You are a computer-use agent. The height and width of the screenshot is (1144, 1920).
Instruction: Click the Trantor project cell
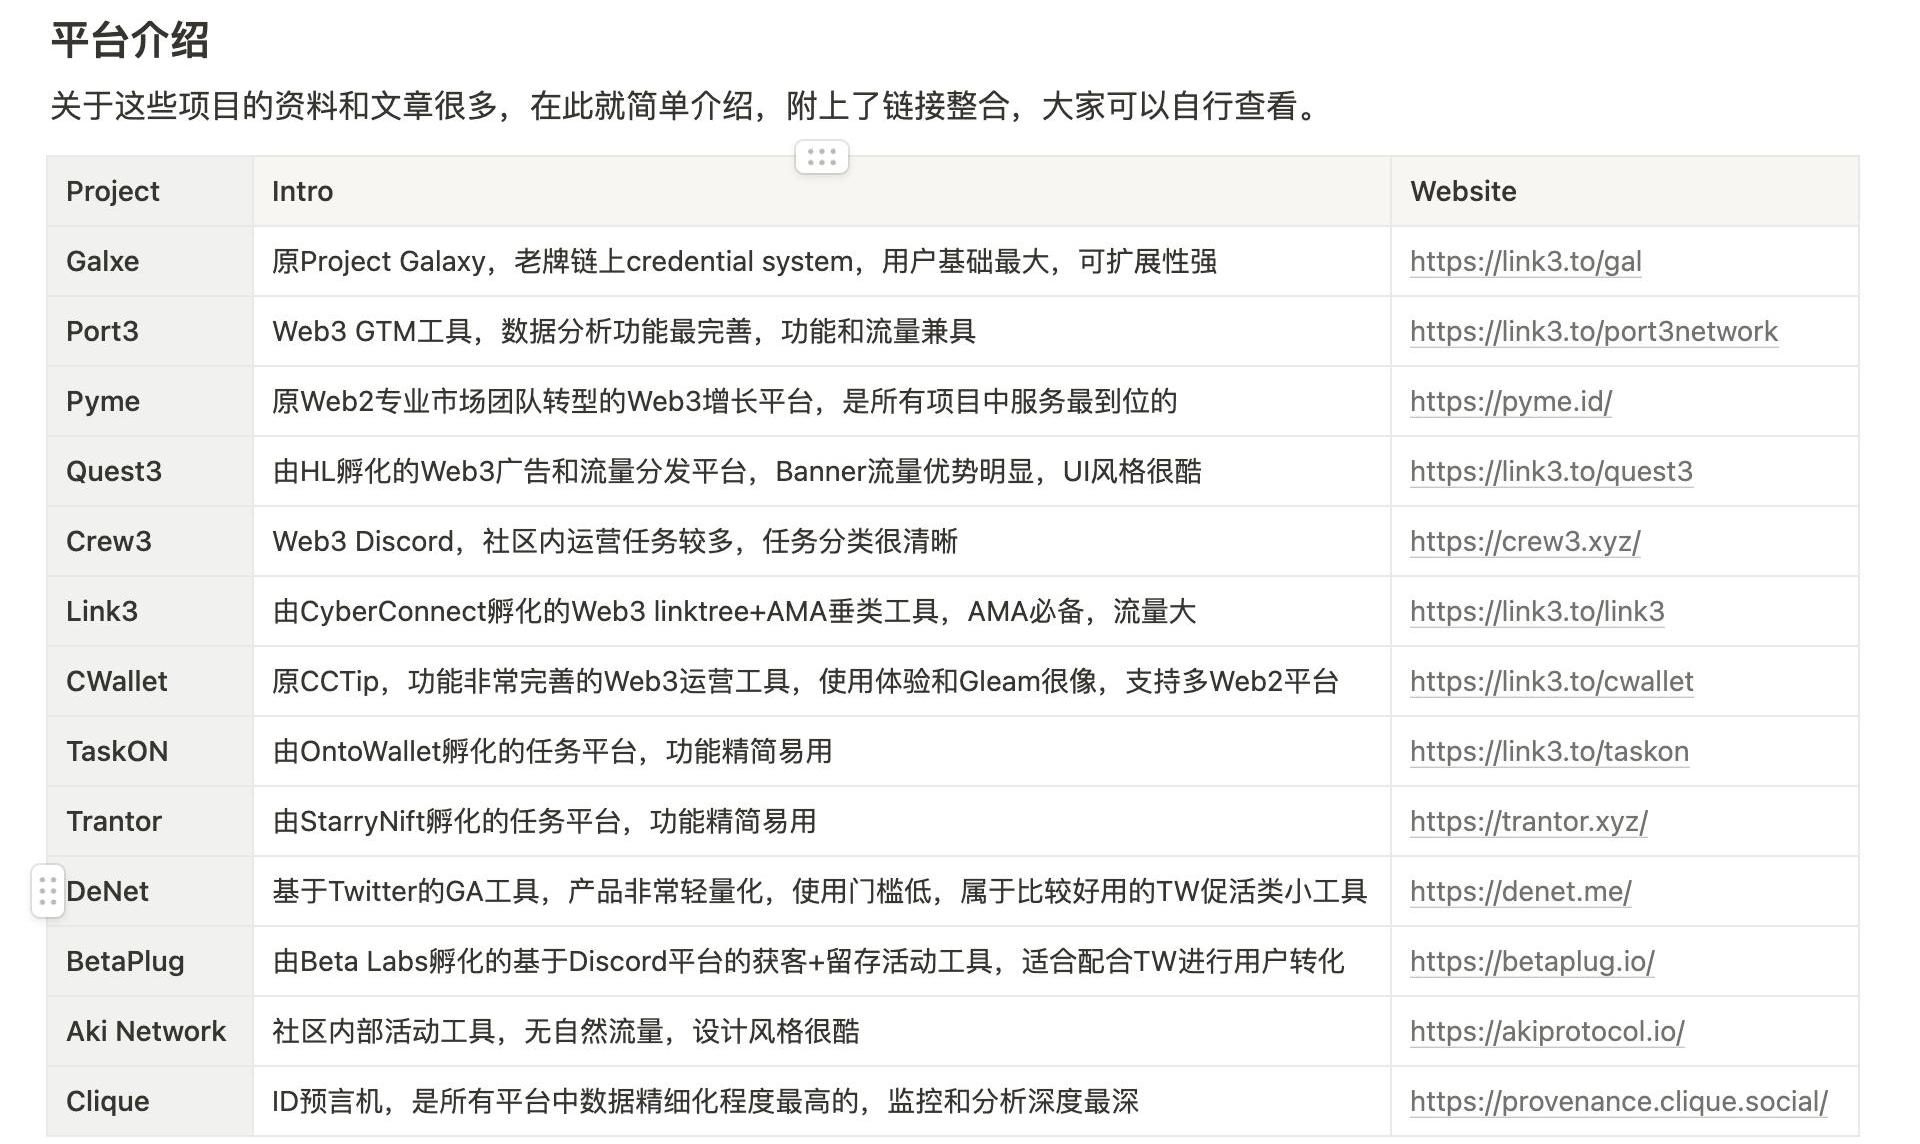(150, 821)
